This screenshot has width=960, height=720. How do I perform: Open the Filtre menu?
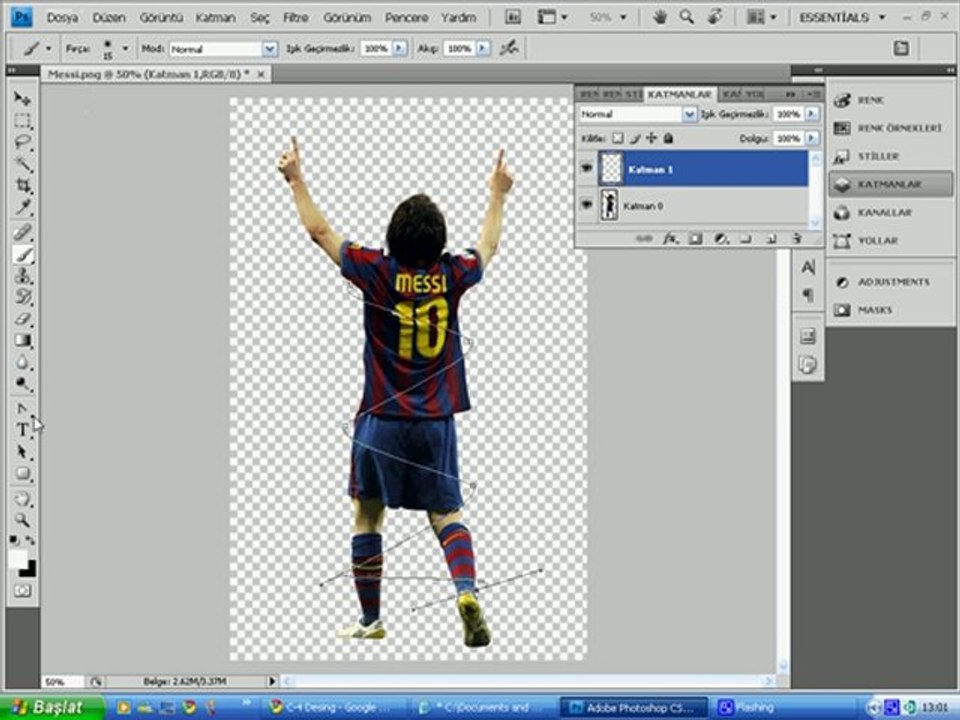coord(295,18)
